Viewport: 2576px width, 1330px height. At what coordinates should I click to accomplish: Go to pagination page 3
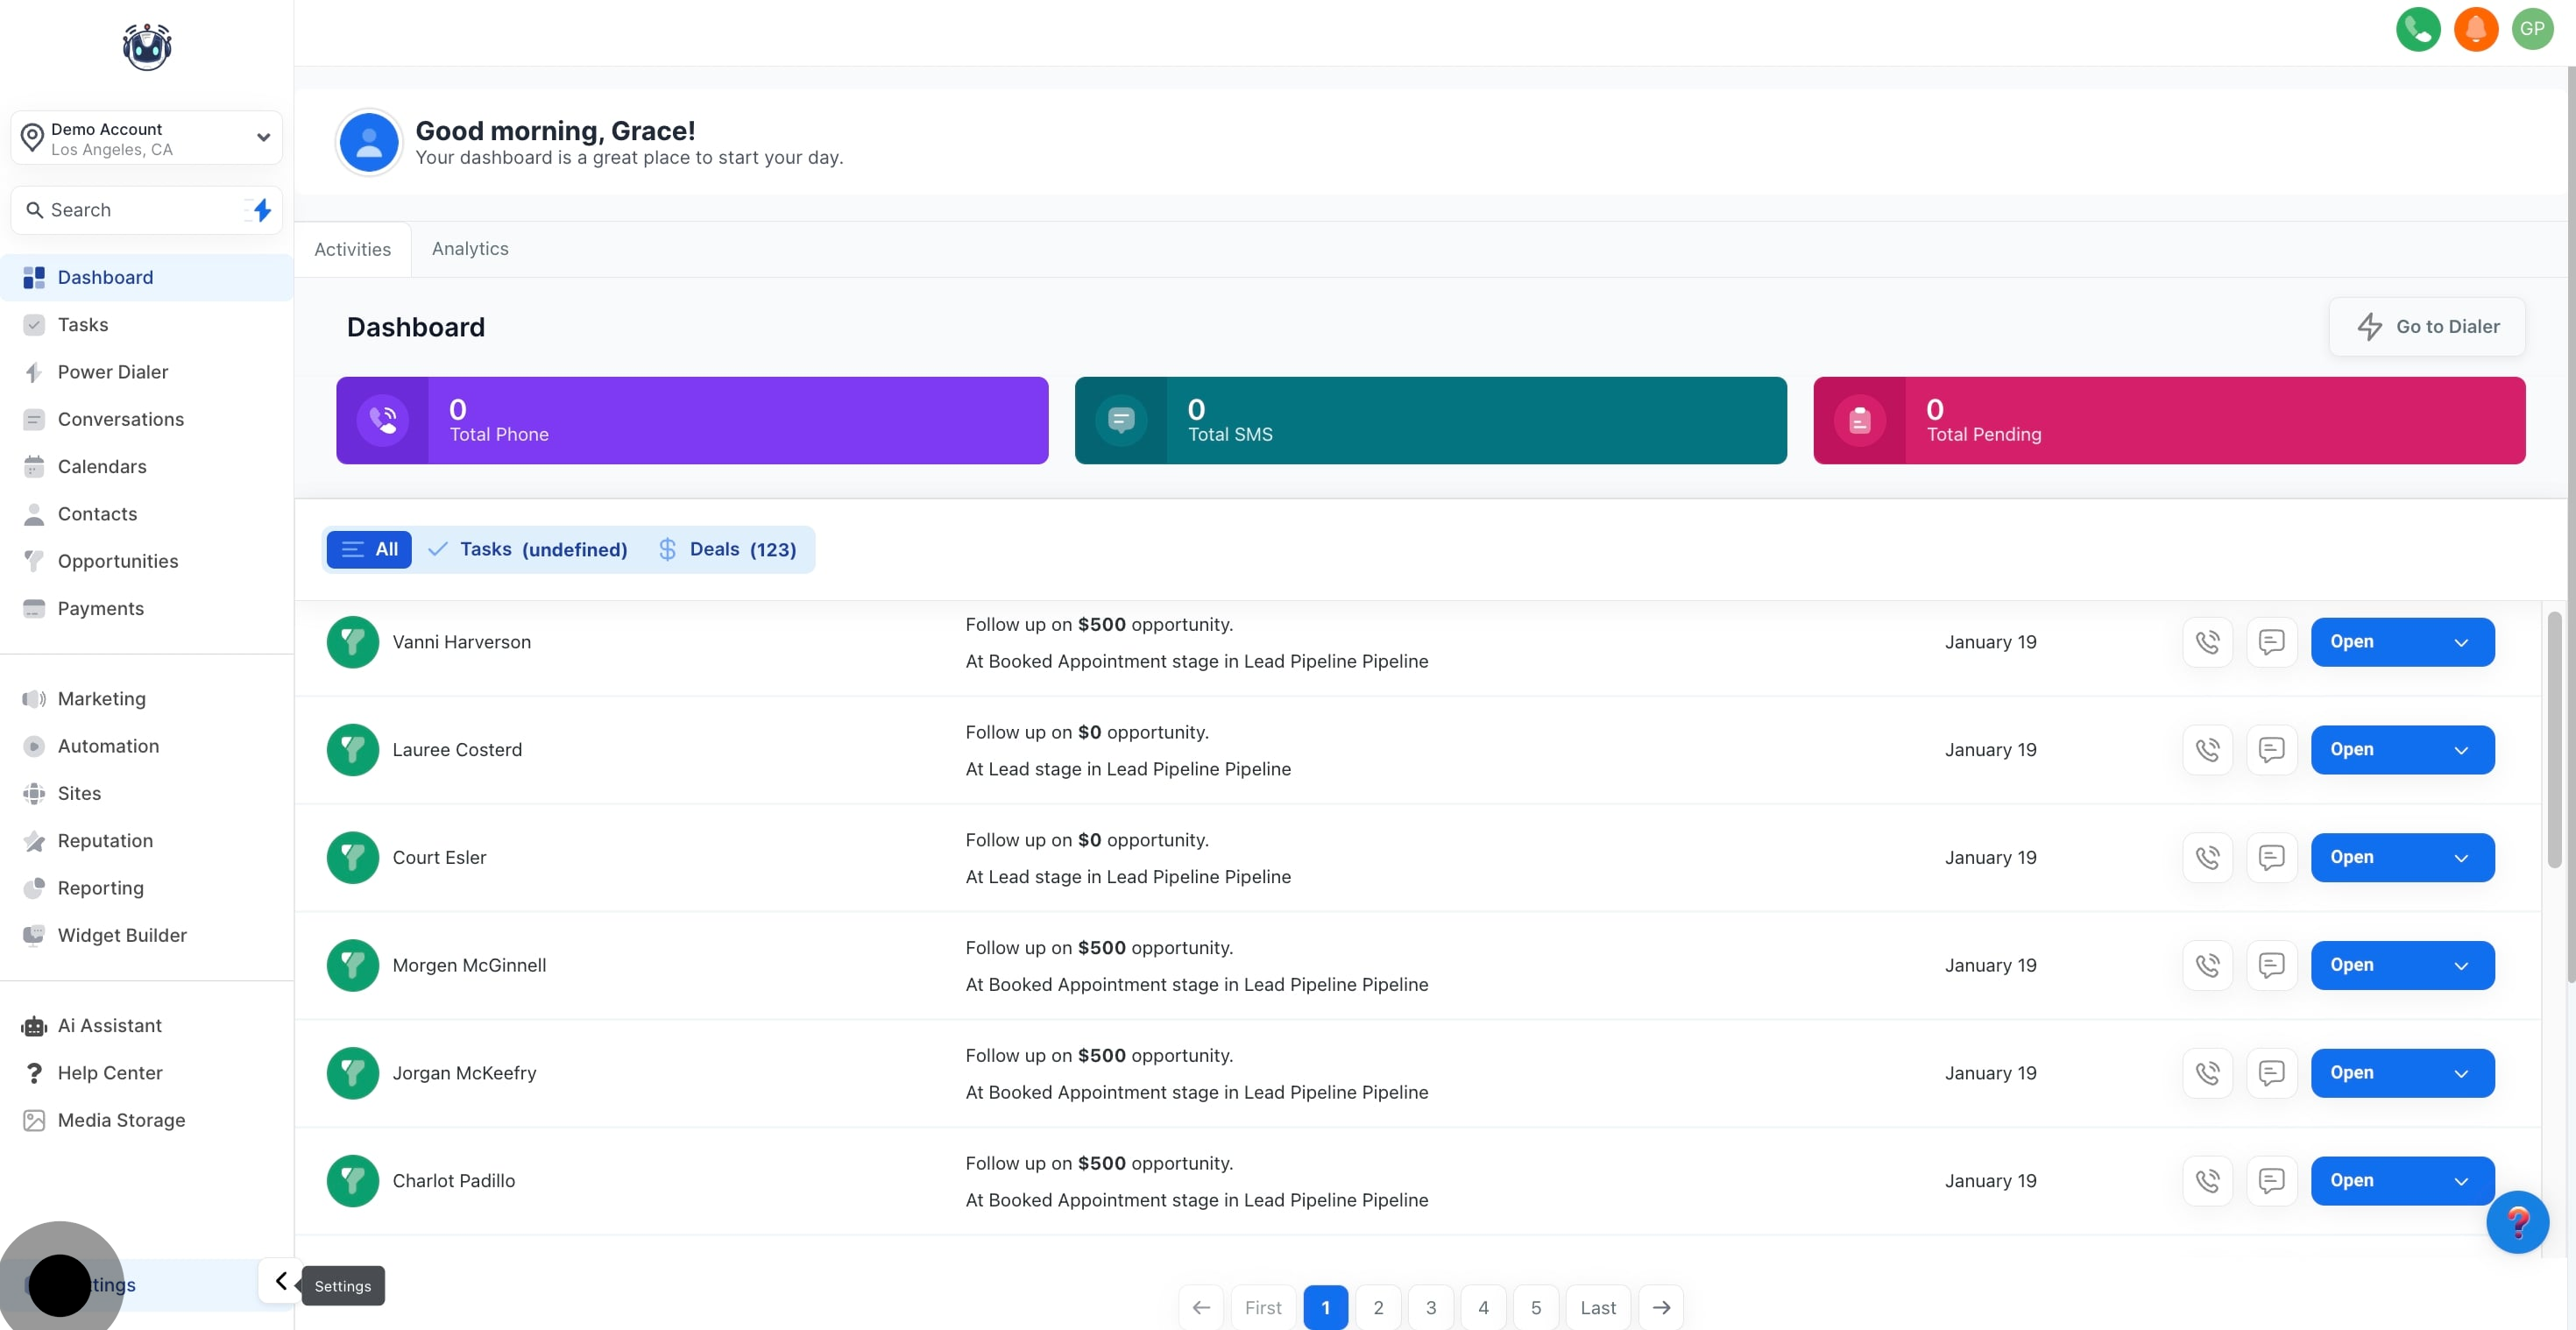[1430, 1308]
